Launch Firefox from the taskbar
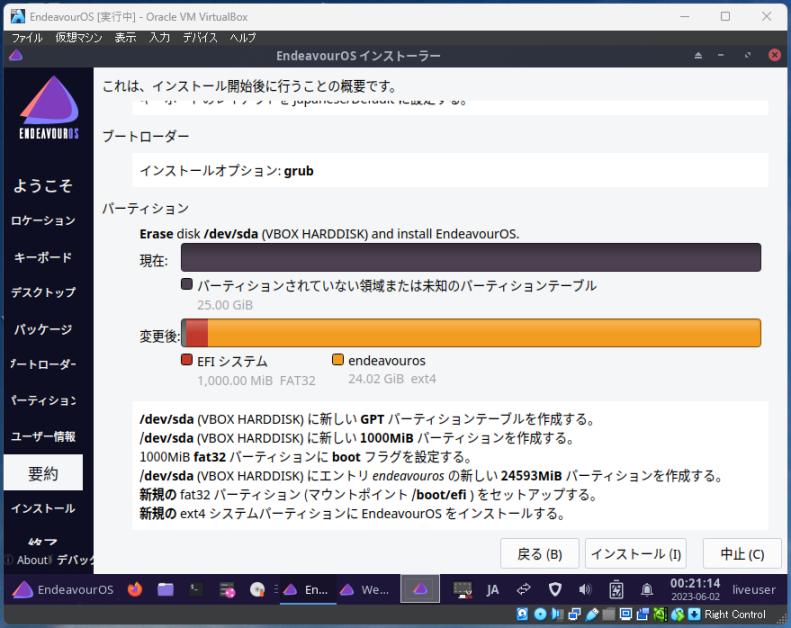This screenshot has height=628, width=791. click(x=135, y=589)
